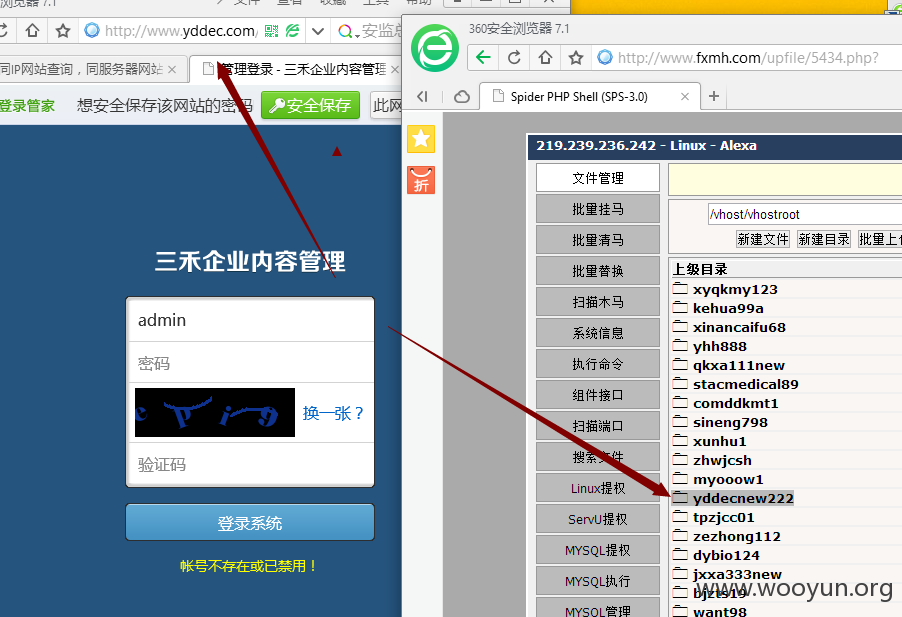Click cloud icon beside tab bar
902x617 pixels.
462,97
